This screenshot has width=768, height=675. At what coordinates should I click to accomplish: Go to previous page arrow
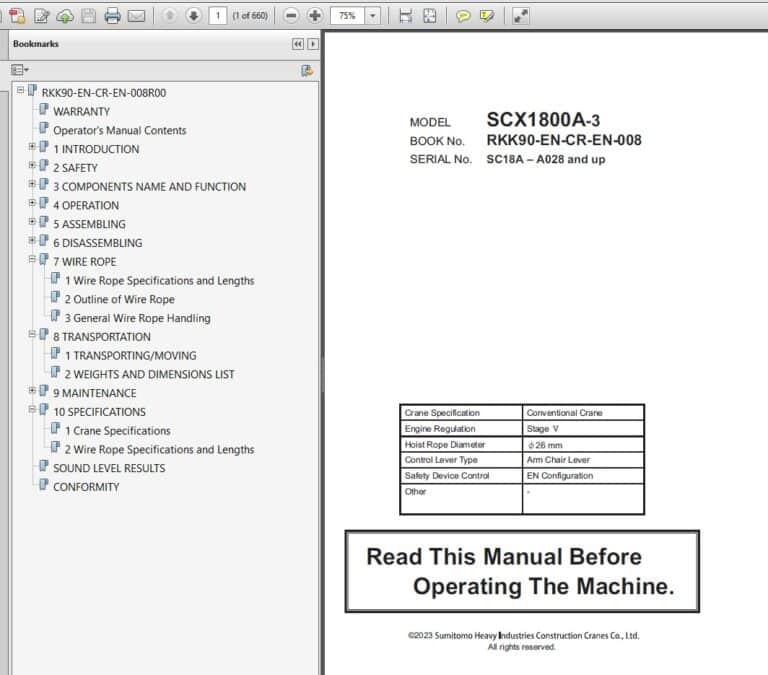pyautogui.click(x=169, y=16)
